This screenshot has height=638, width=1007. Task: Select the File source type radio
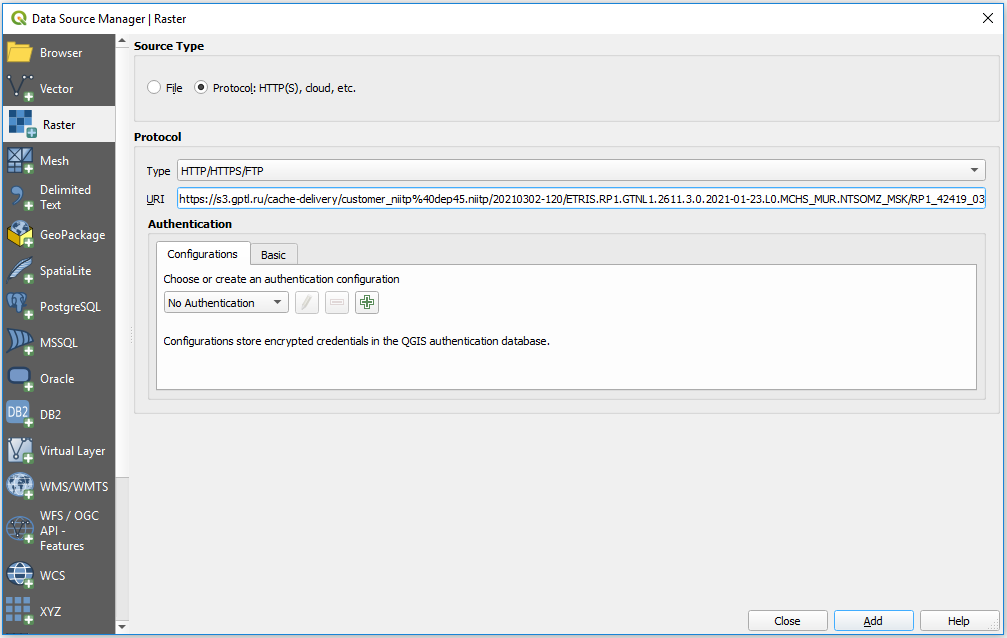[x=154, y=87]
